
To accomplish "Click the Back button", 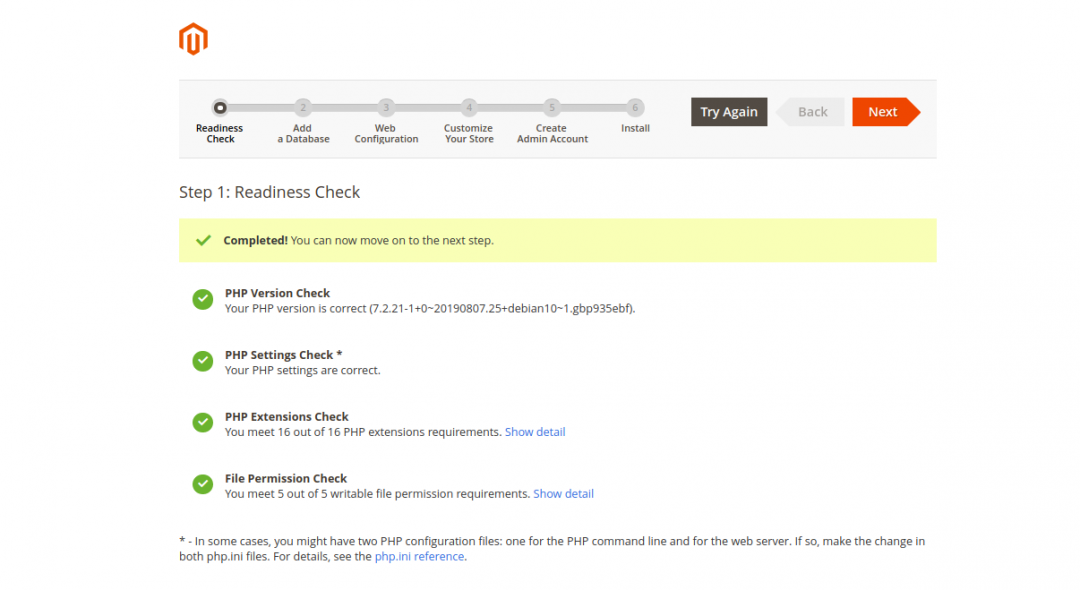I will (812, 112).
